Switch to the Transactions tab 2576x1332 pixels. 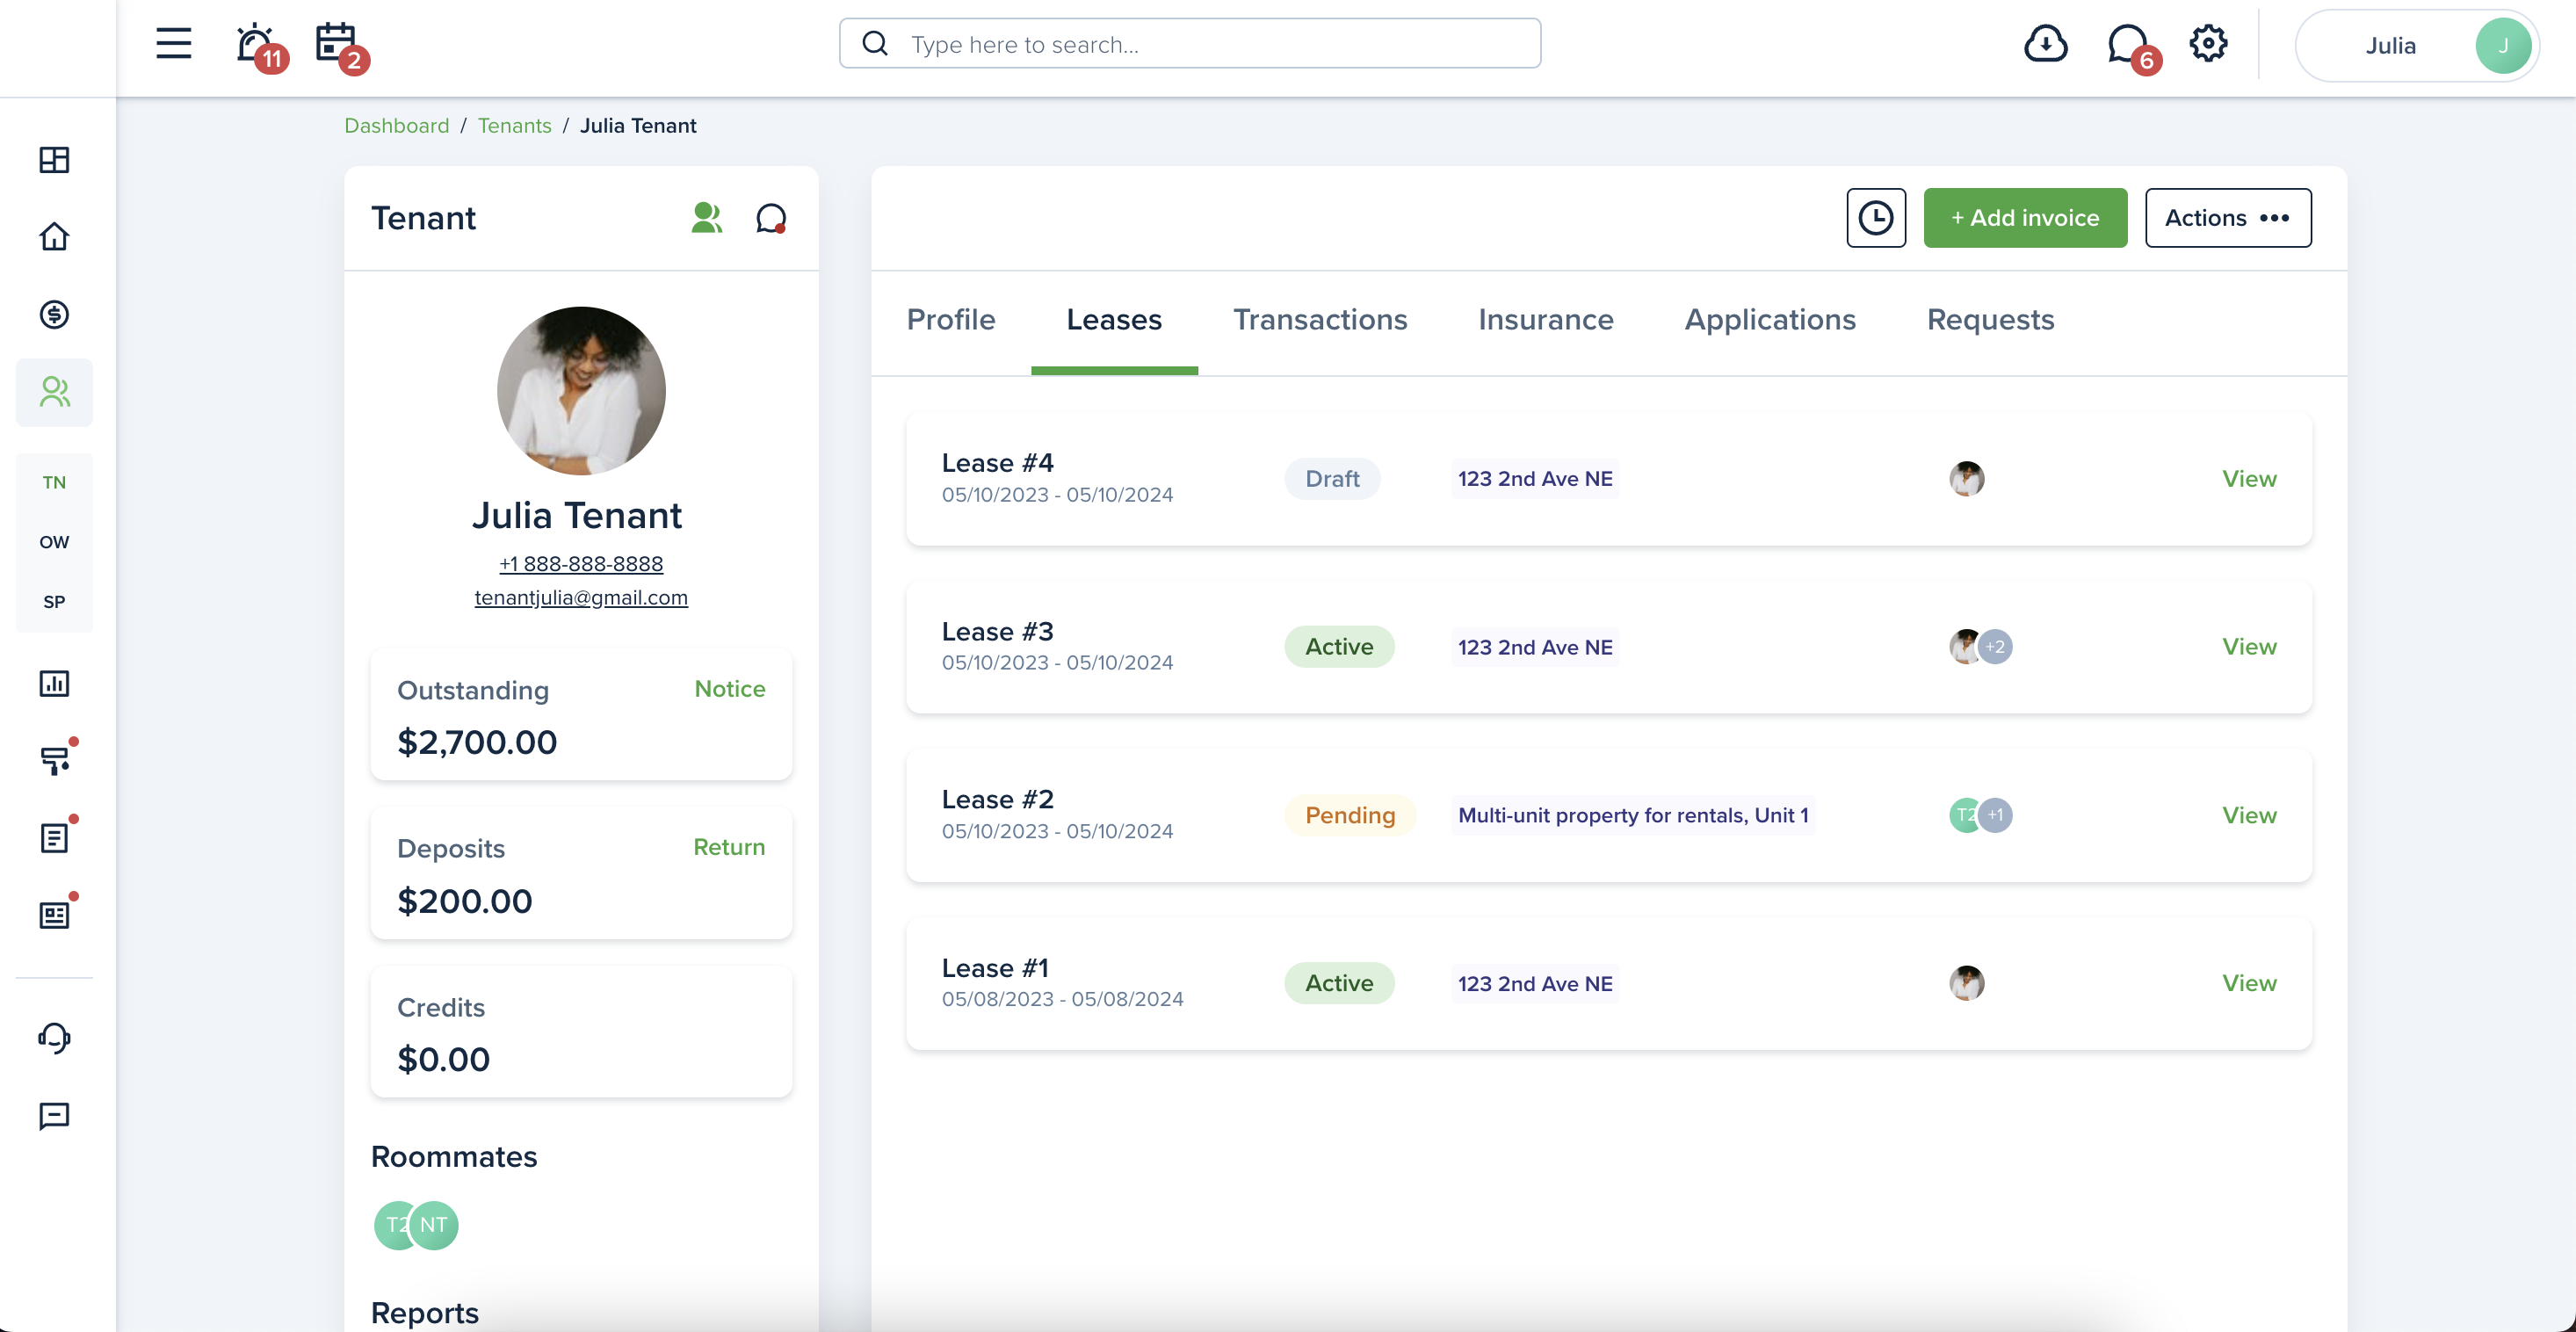pos(1321,319)
